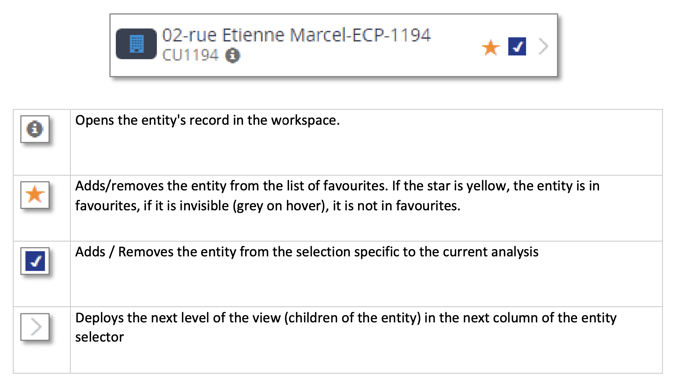Click "Opens the entity's record in the workspace" text
688x388 pixels.
pos(207,120)
